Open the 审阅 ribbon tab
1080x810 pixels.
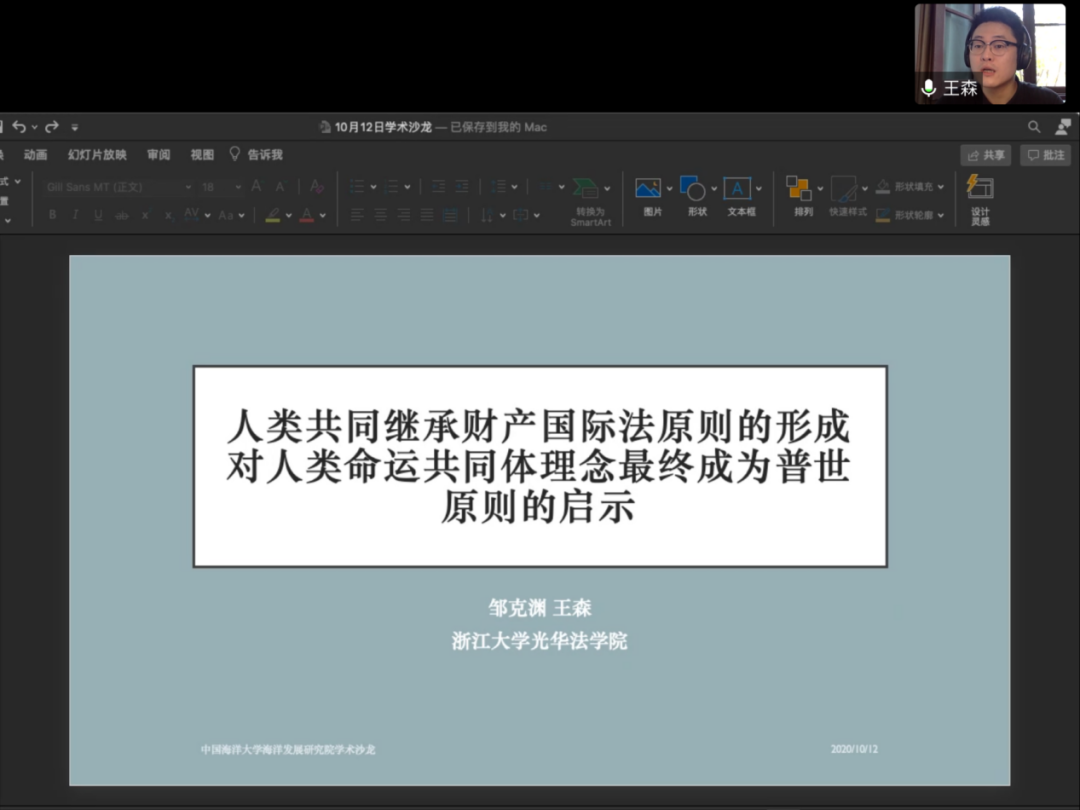(158, 155)
